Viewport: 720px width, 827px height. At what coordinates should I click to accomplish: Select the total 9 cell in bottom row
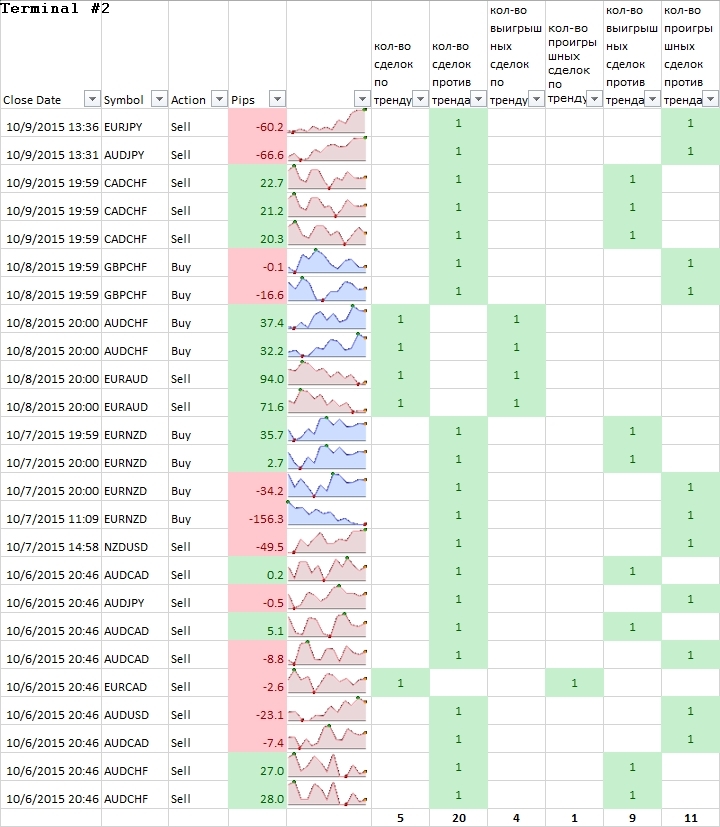[x=632, y=818]
